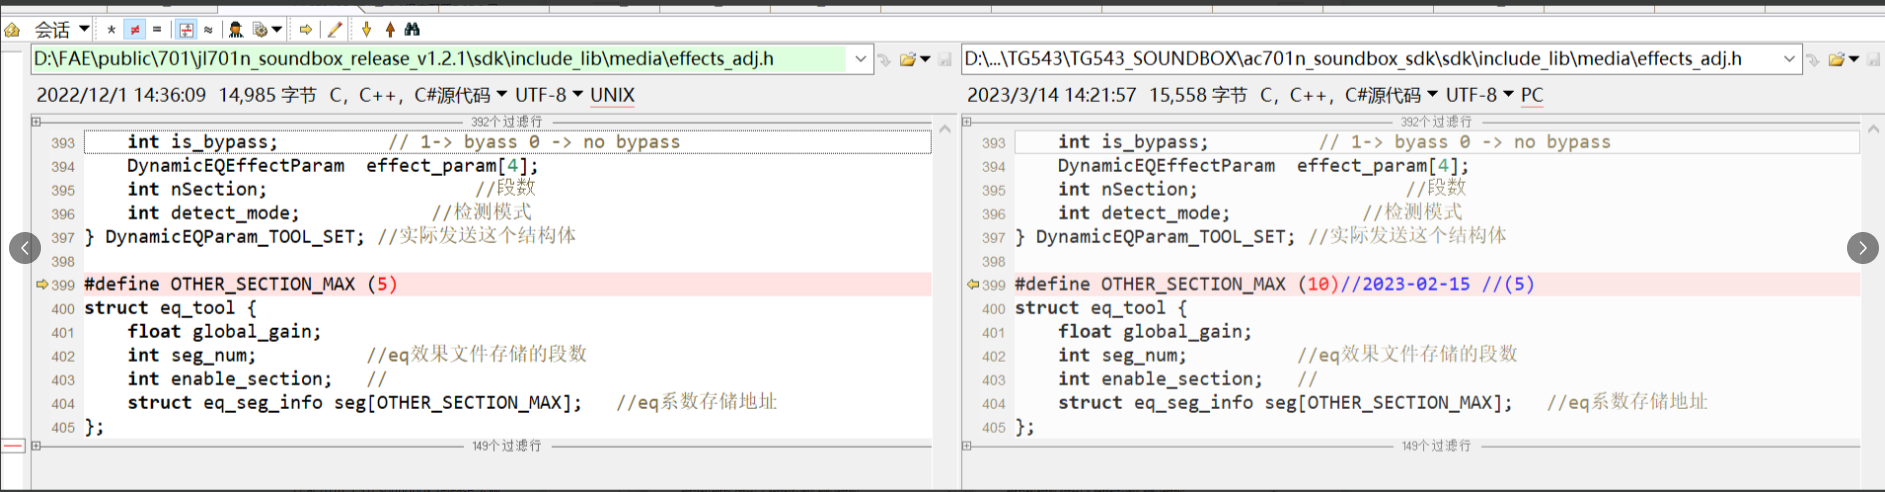Click left pane '} DynamicEQParam_TOOL_SET;' line
Image resolution: width=1885 pixels, height=492 pixels.
(226, 237)
